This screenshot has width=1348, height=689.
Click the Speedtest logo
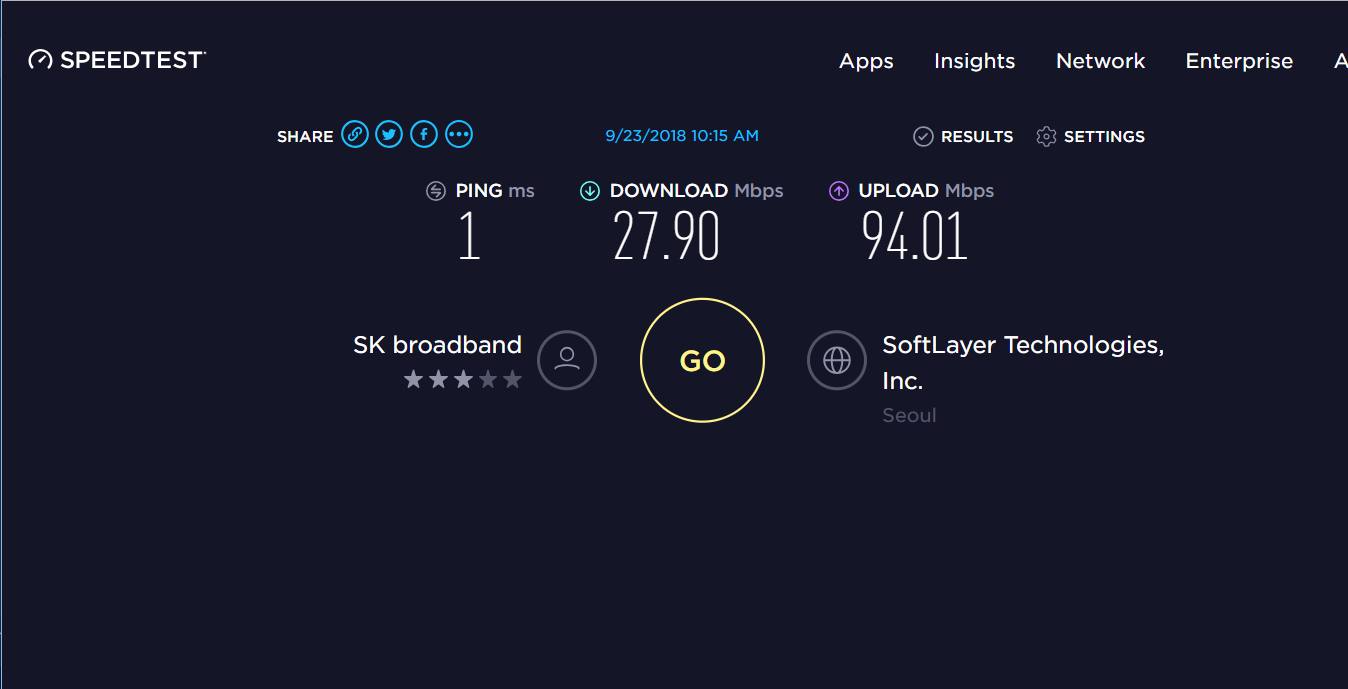point(117,60)
